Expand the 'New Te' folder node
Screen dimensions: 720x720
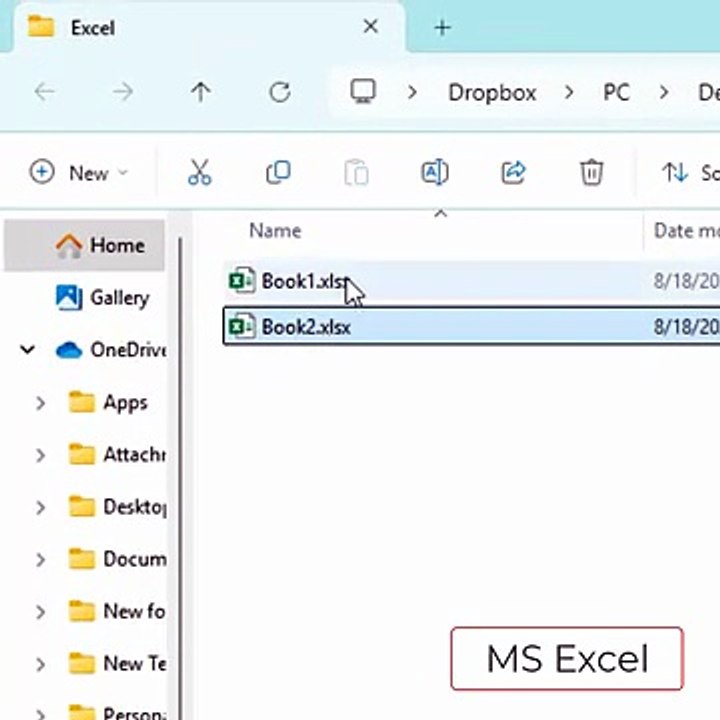pos(40,665)
